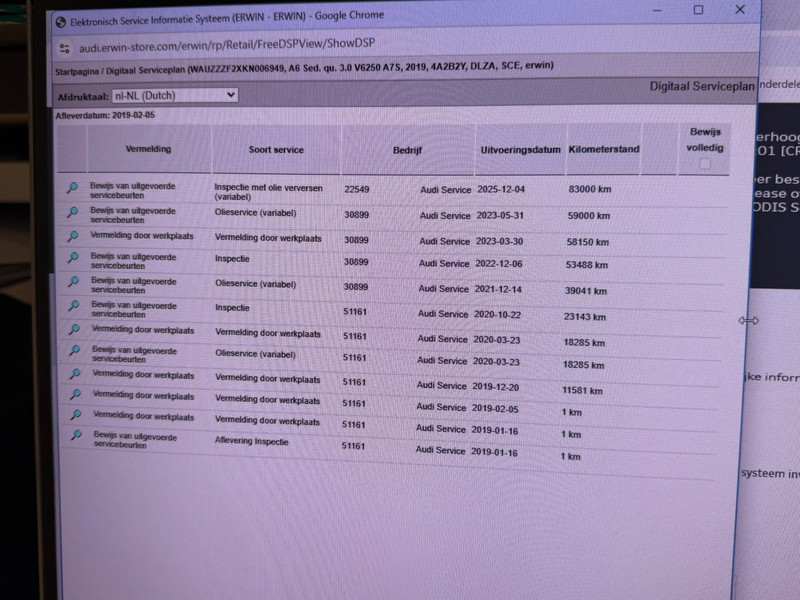
Task: View the 2019-12-20 entry via magnifier icon
Action: coord(74,373)
